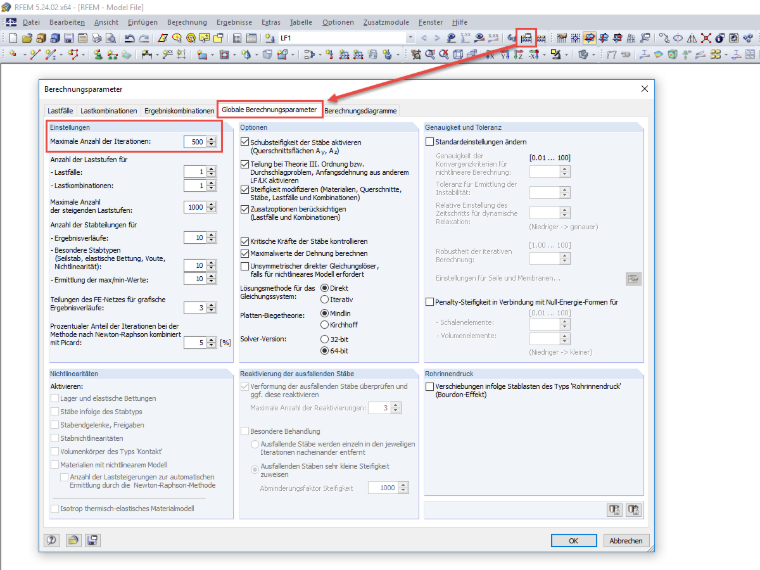Click the view in Y direction icon
The width and height of the screenshot is (760, 570).
pos(505,55)
